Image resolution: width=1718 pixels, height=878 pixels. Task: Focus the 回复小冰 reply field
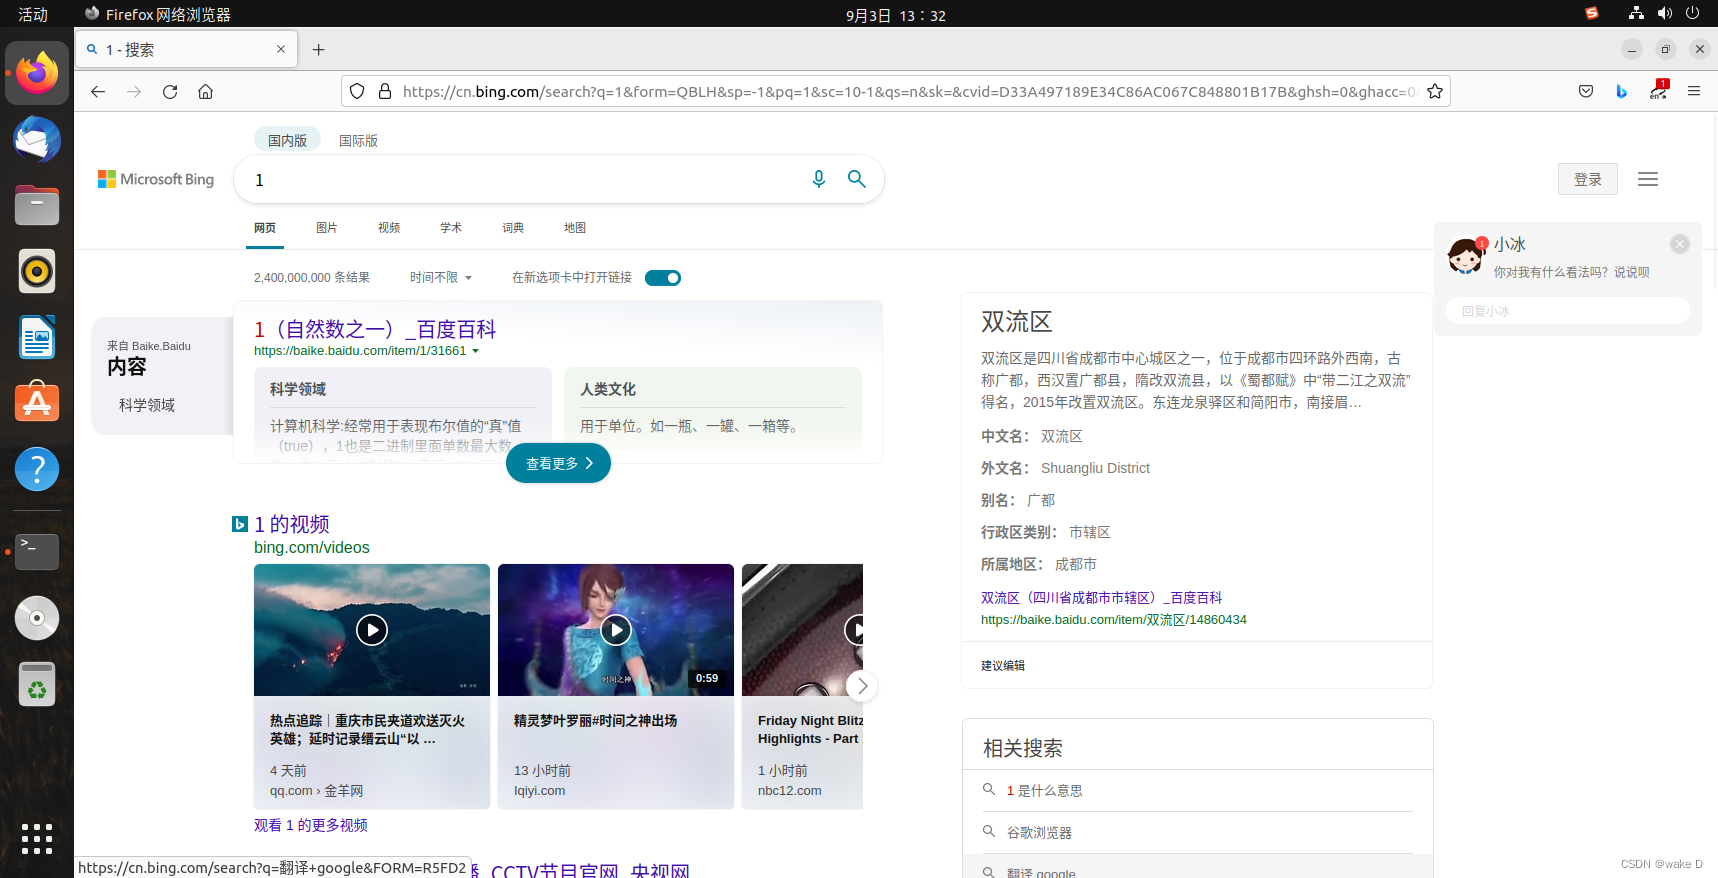[1567, 311]
